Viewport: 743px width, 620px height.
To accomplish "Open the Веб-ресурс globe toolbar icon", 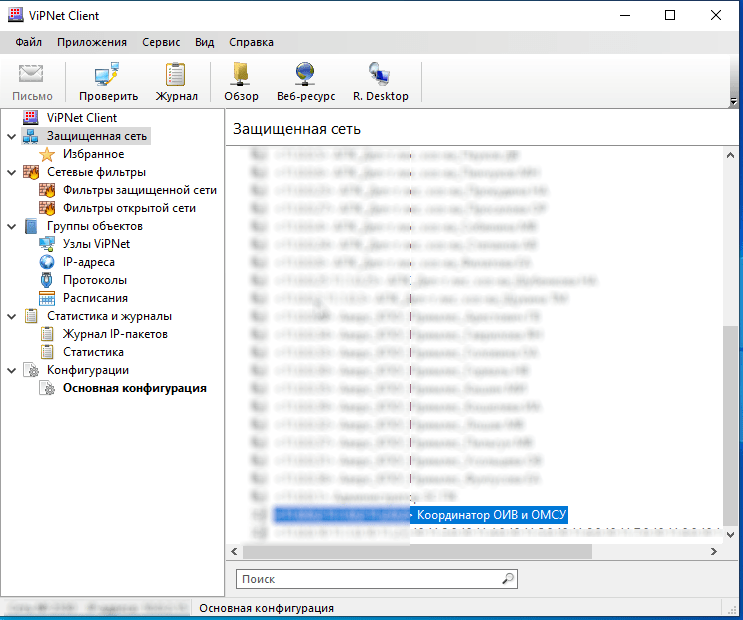I will click(305, 74).
